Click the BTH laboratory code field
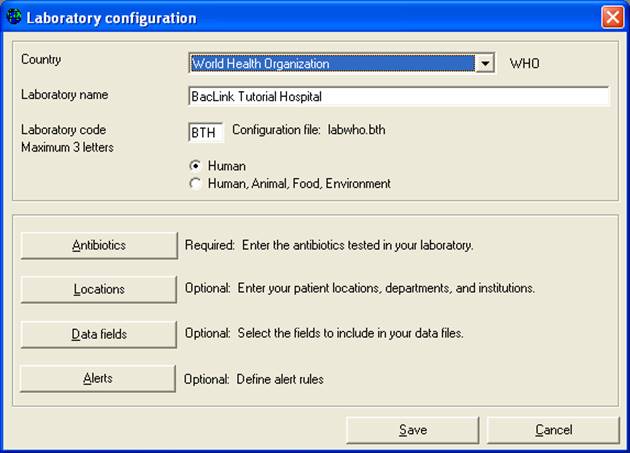The width and height of the screenshot is (630, 453). (205, 132)
